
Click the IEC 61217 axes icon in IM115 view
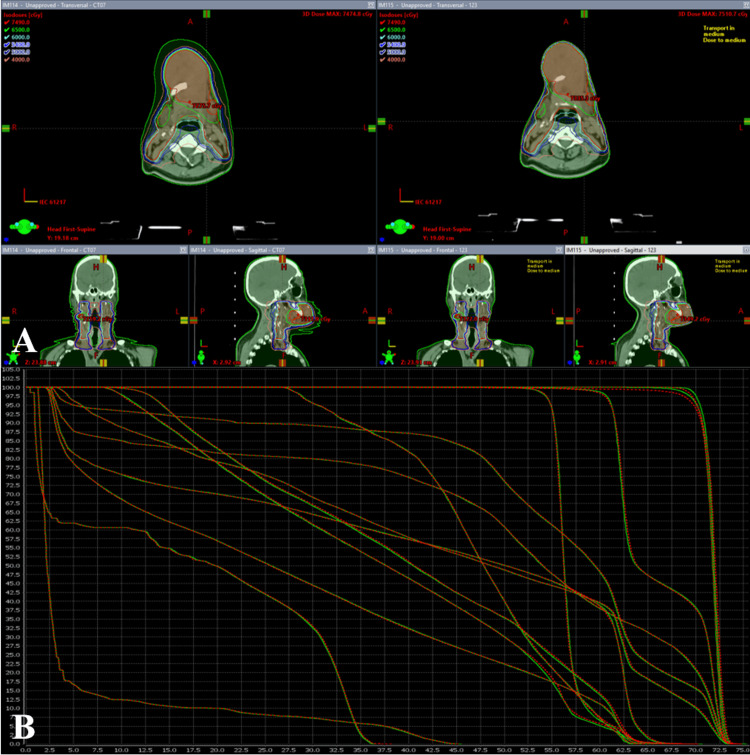click(406, 196)
